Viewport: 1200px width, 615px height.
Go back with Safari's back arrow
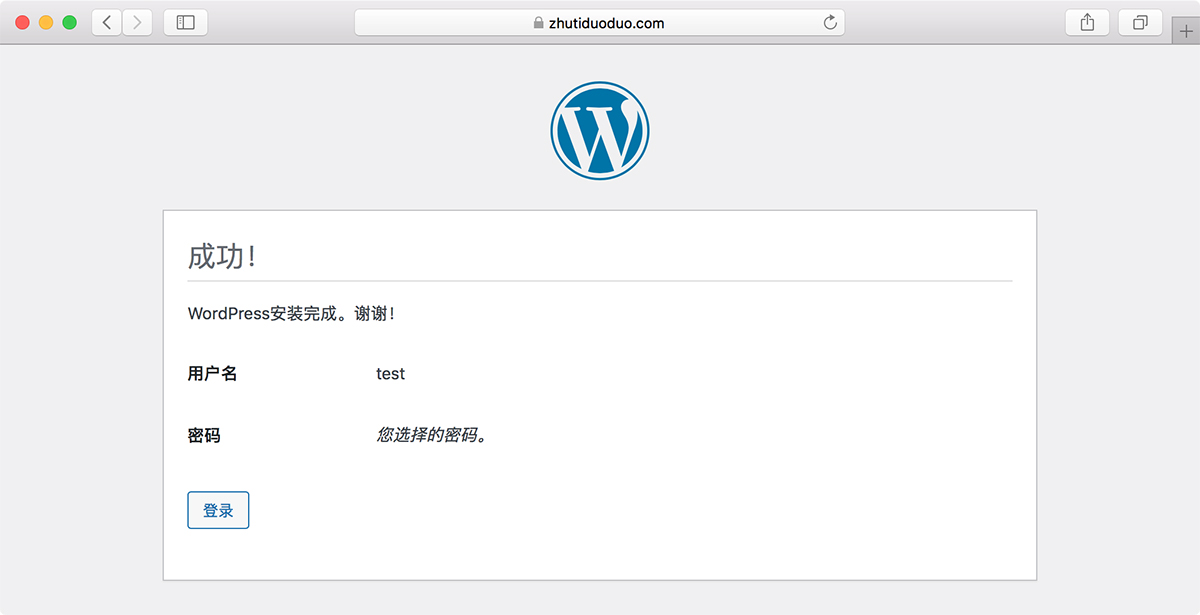pyautogui.click(x=107, y=22)
